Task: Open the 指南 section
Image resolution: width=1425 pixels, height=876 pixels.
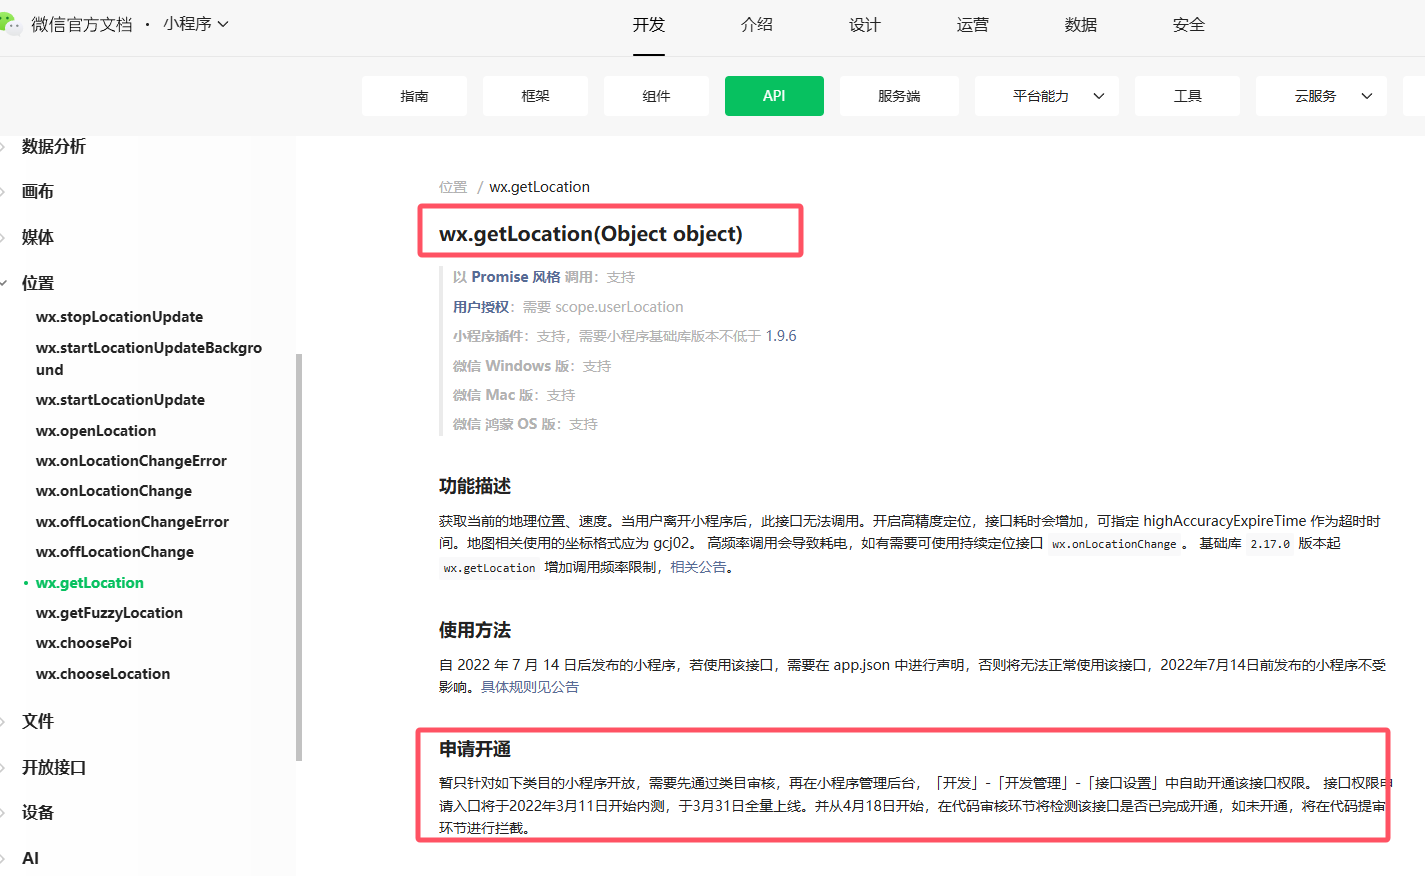Action: pos(414,96)
